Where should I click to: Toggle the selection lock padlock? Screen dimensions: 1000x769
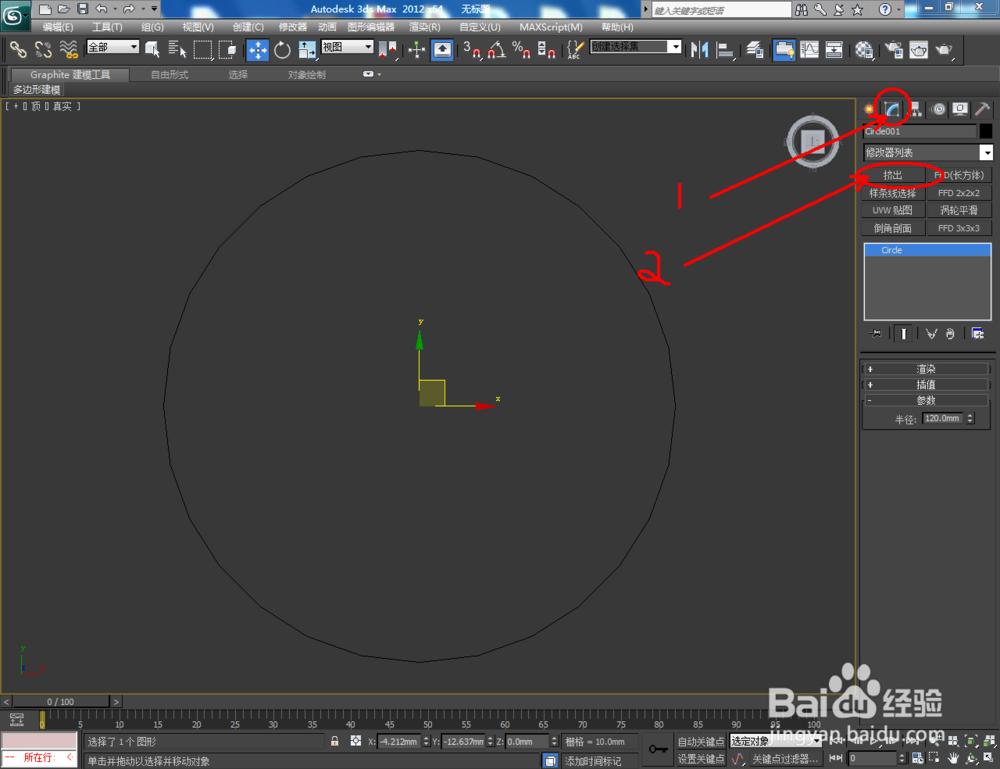coord(334,741)
